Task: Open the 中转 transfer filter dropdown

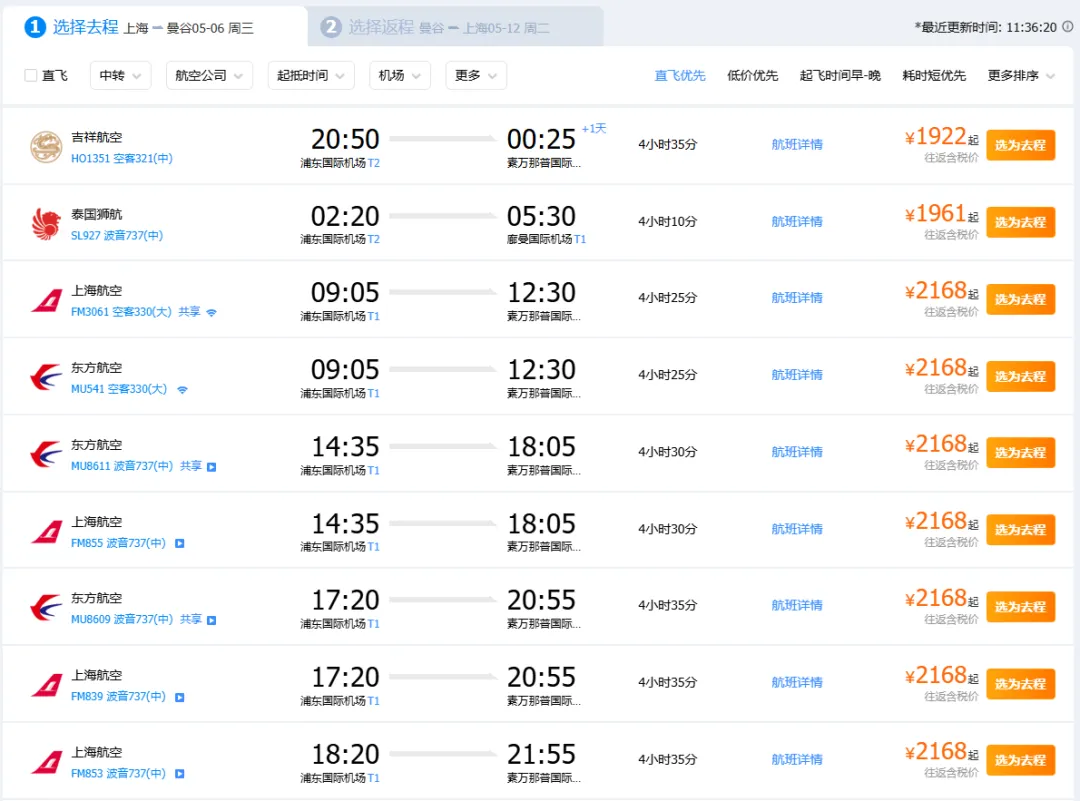Action: (x=121, y=76)
